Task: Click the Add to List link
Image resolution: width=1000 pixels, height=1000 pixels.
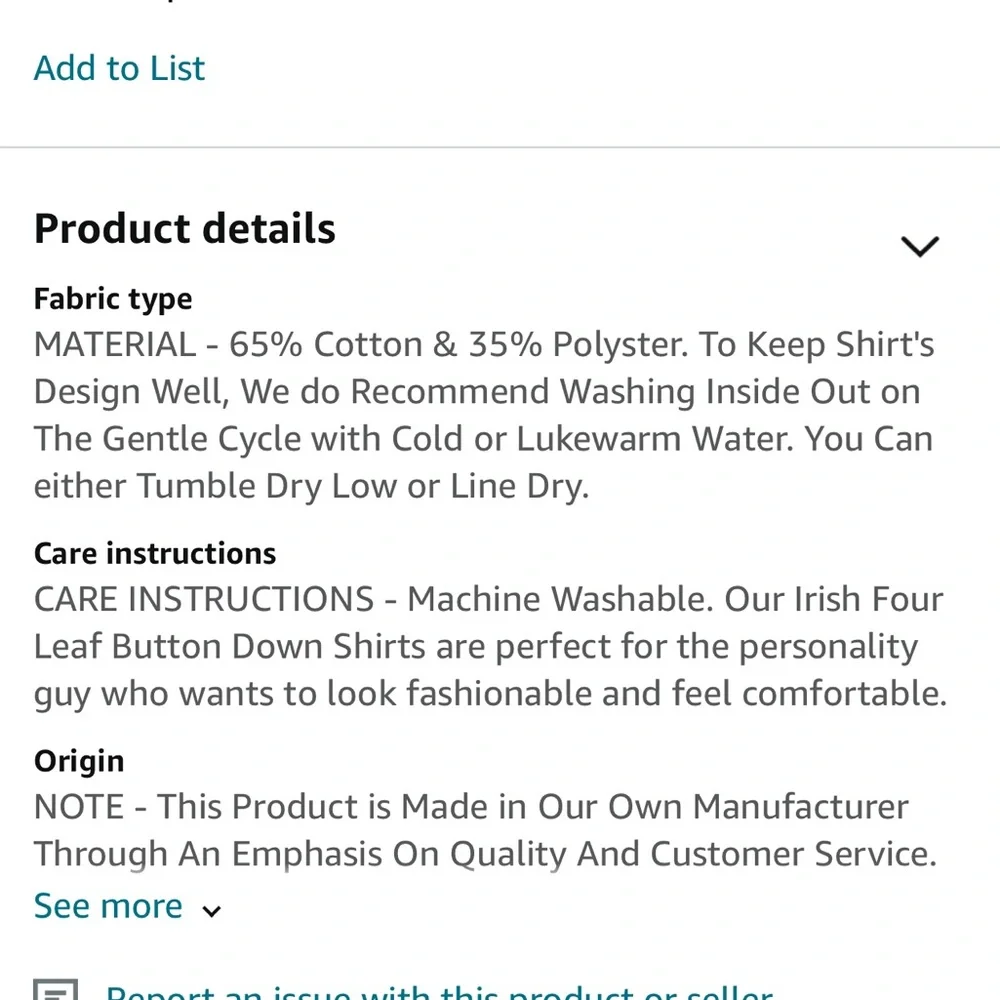Action: coord(119,68)
